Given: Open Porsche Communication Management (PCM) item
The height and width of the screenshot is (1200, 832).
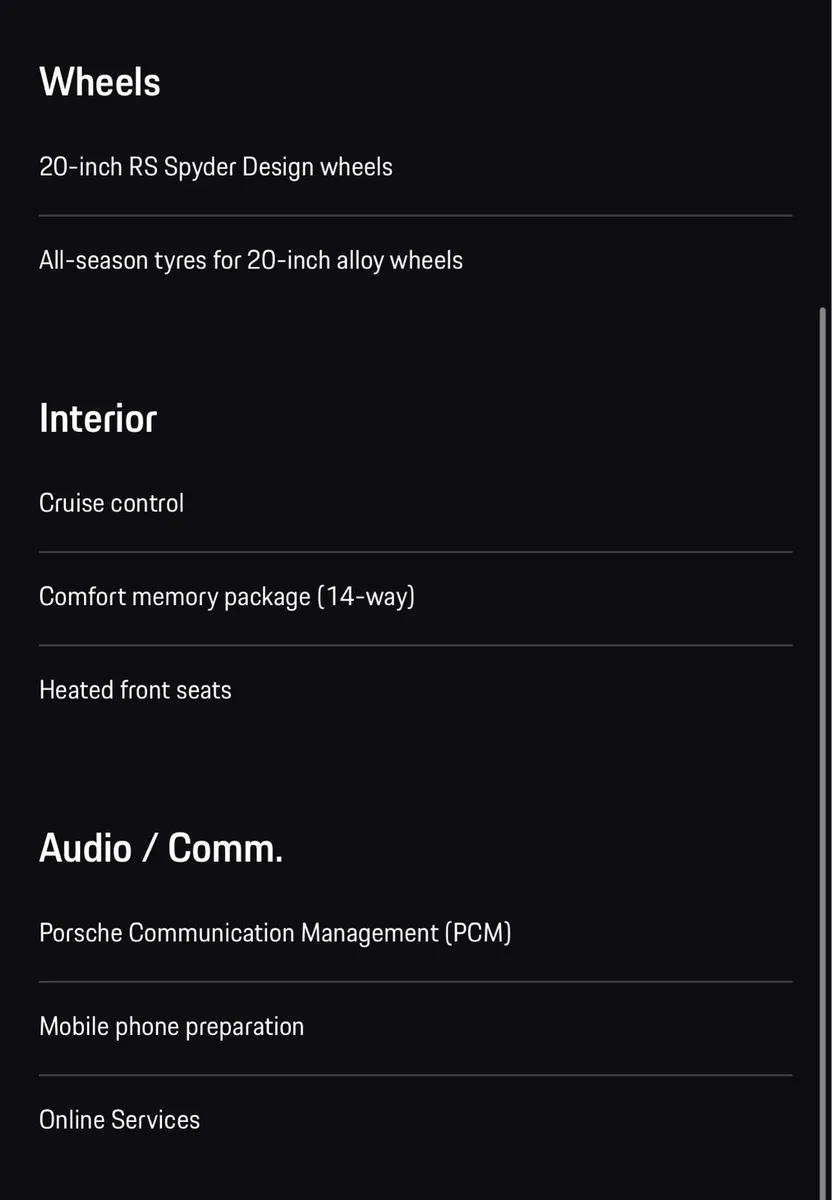Looking at the screenshot, I should (x=275, y=932).
